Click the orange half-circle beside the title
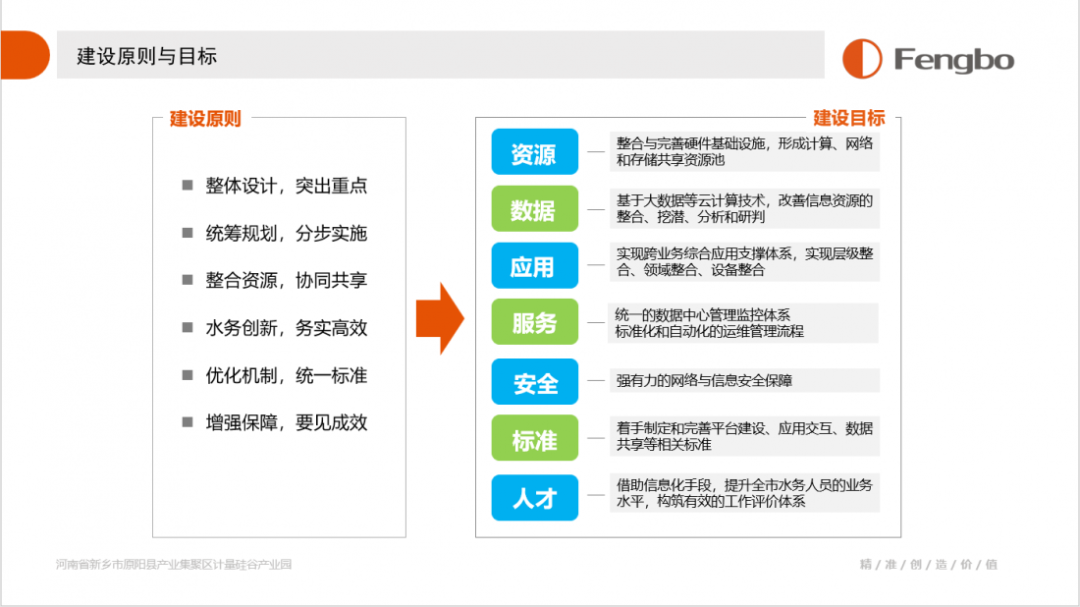Image resolution: width=1080 pixels, height=607 pixels. (24, 55)
